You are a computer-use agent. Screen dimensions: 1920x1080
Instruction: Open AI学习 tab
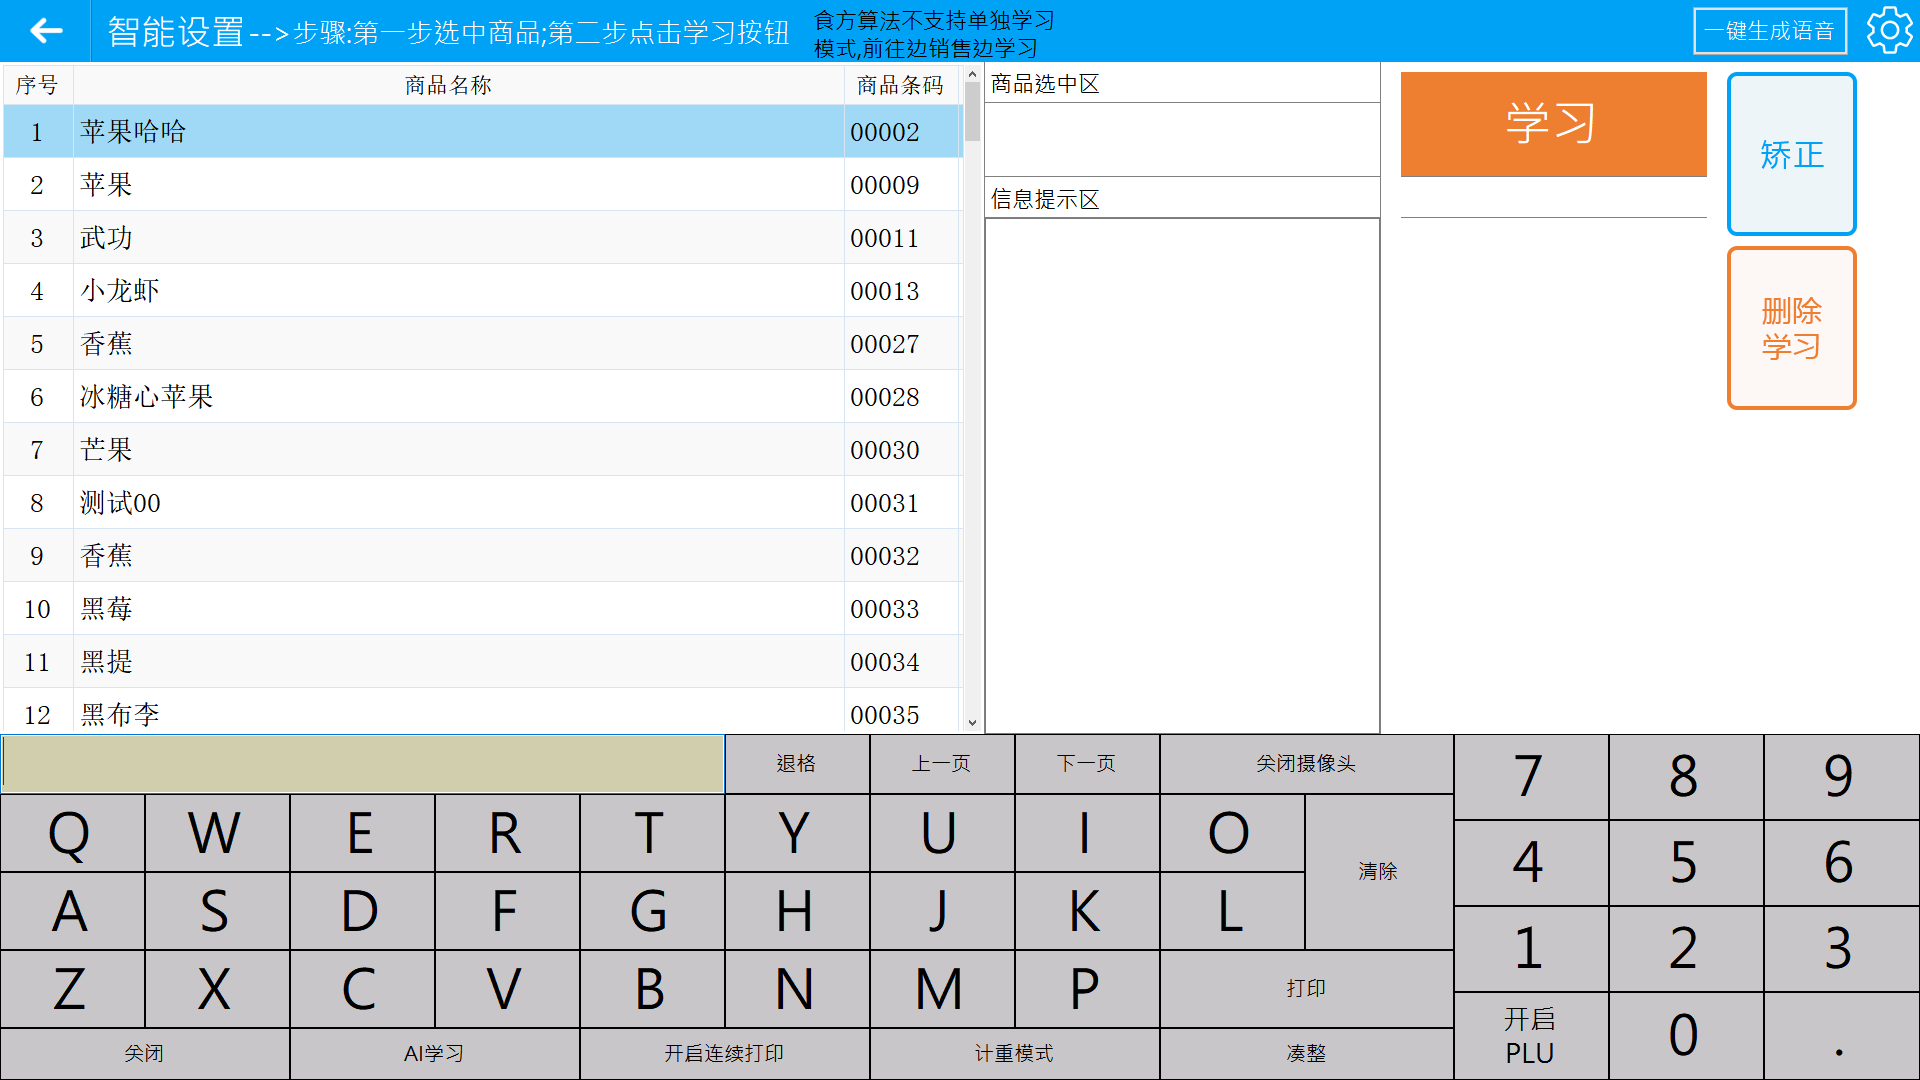tap(434, 1053)
